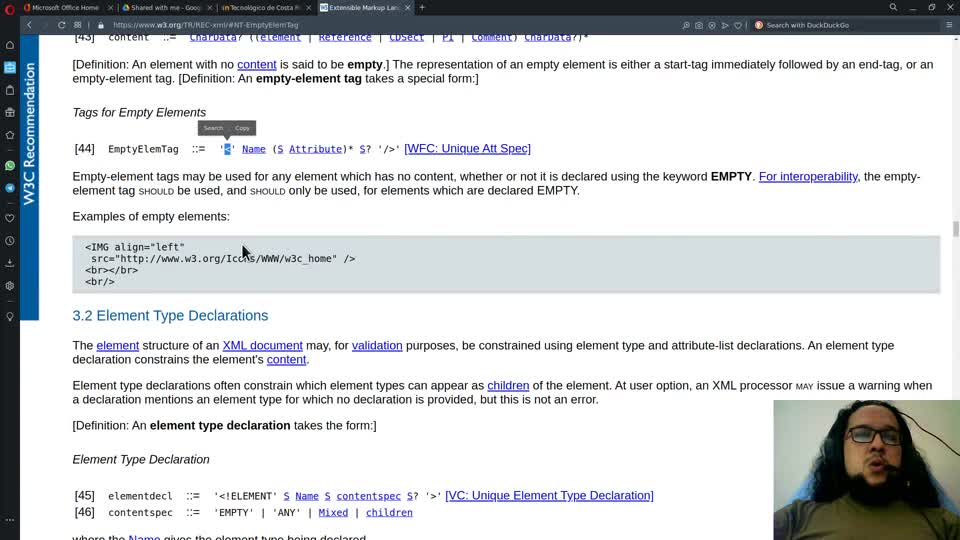This screenshot has width=960, height=540.
Task: Open the Mixed link in rule 46
Action: click(x=333, y=512)
